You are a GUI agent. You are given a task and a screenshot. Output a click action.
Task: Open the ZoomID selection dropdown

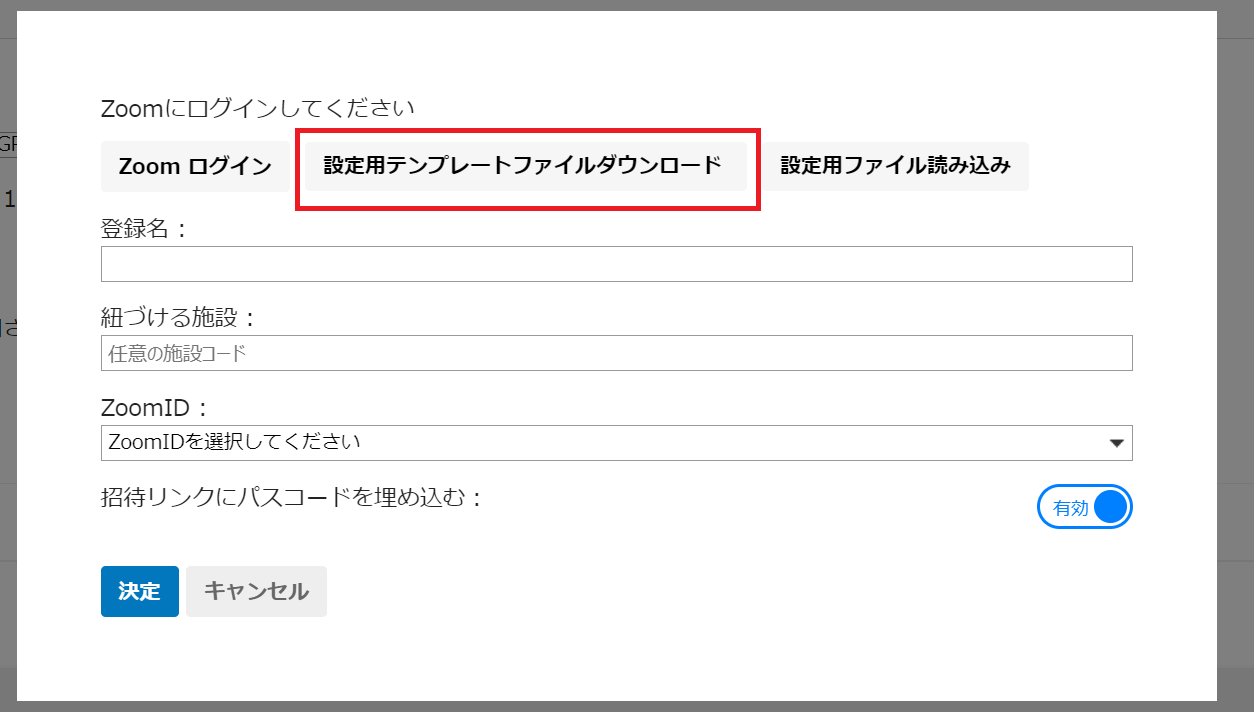tap(616, 443)
